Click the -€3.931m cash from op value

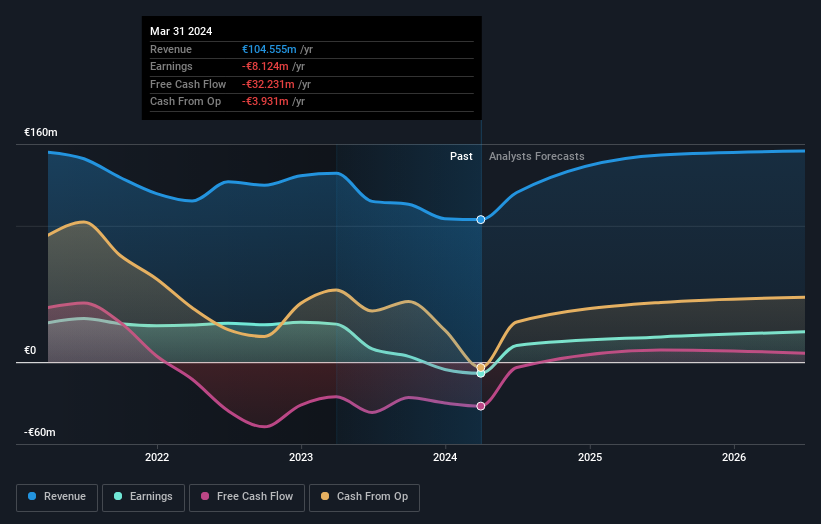265,102
